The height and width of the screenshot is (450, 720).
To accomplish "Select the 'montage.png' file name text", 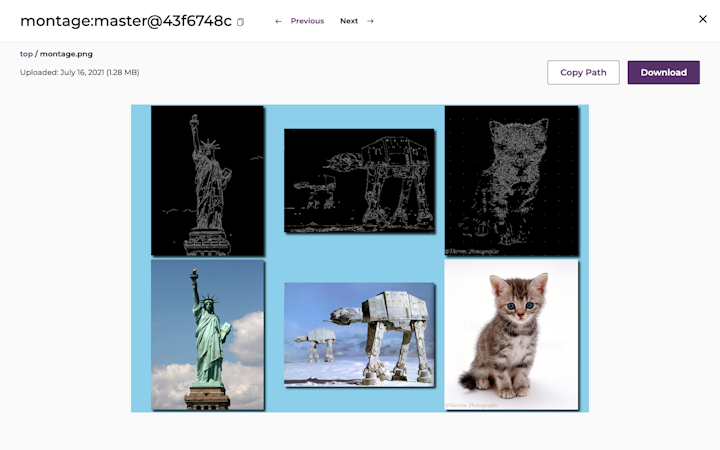I will pyautogui.click(x=66, y=54).
